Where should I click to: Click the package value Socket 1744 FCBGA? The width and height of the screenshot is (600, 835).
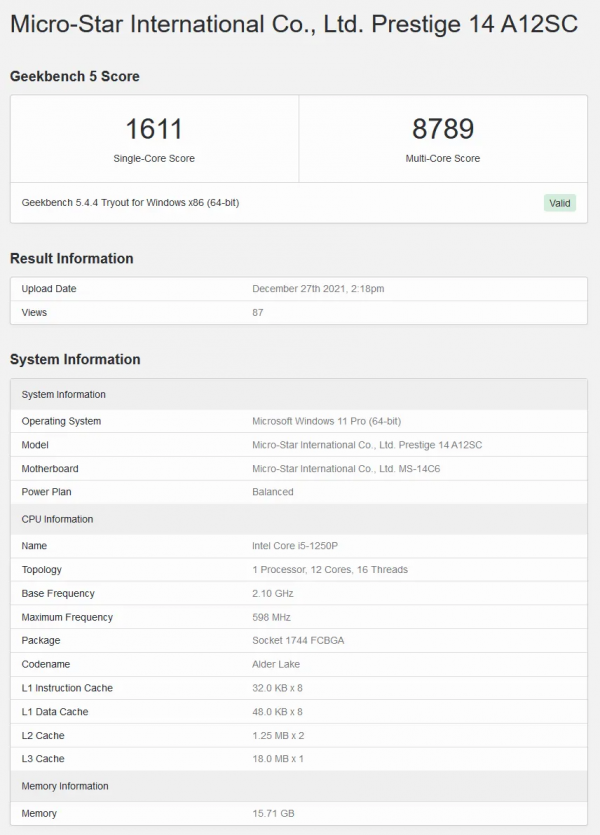[x=298, y=640]
